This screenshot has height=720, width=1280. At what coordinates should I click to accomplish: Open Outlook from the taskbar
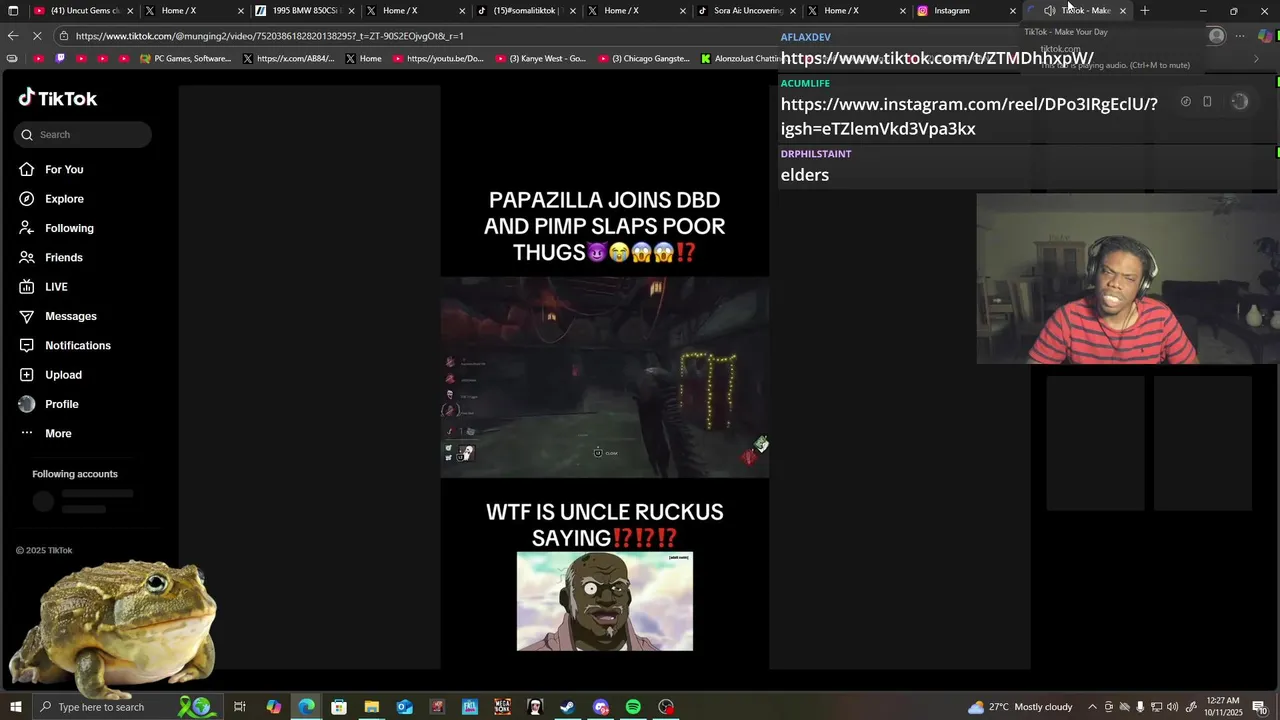[x=404, y=707]
